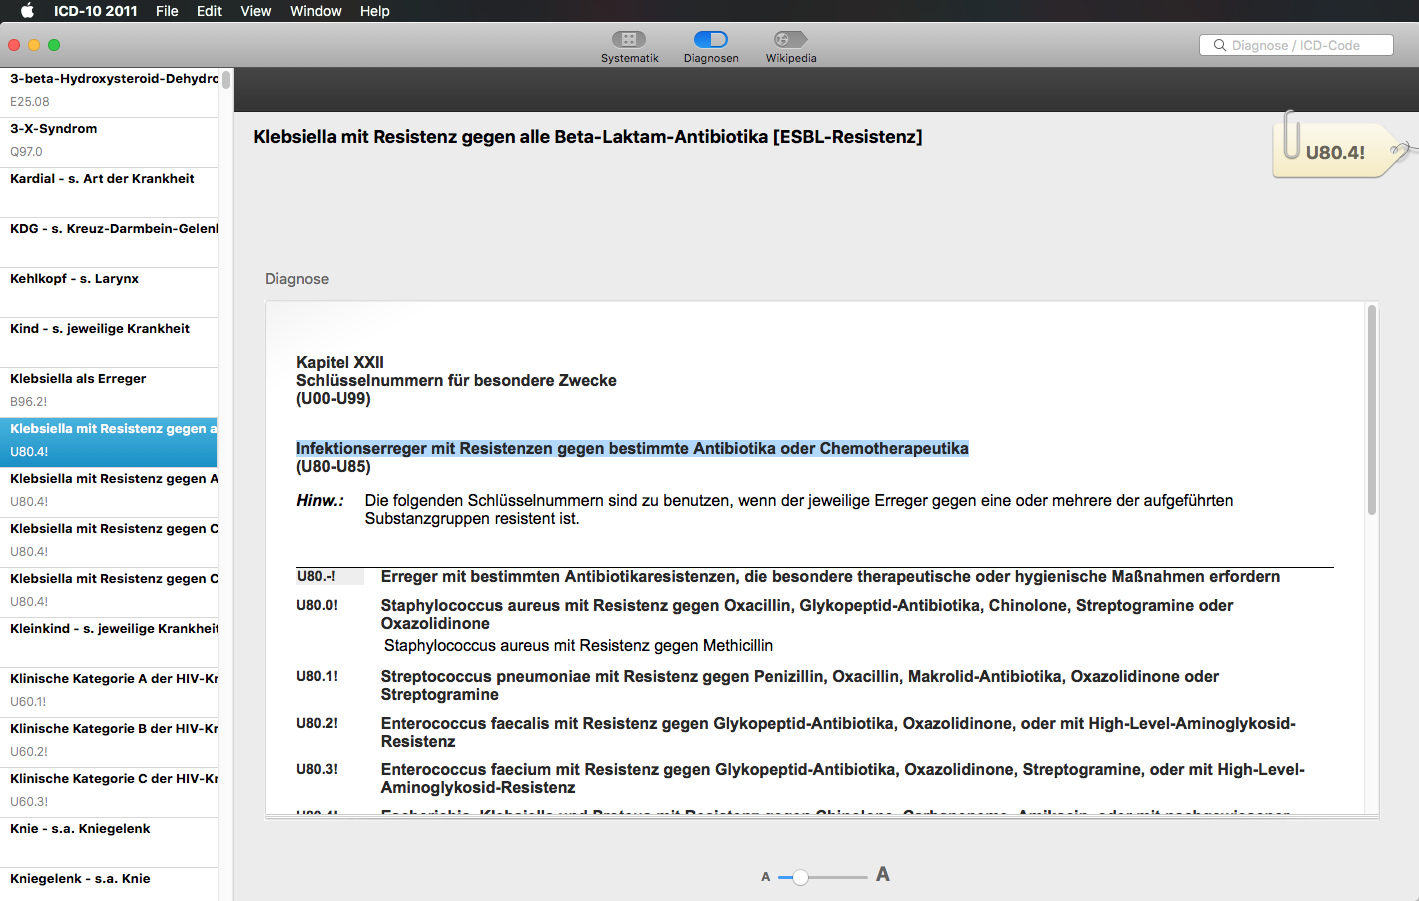1419x901 pixels.
Task: Click the large A font size icon
Action: (x=882, y=873)
